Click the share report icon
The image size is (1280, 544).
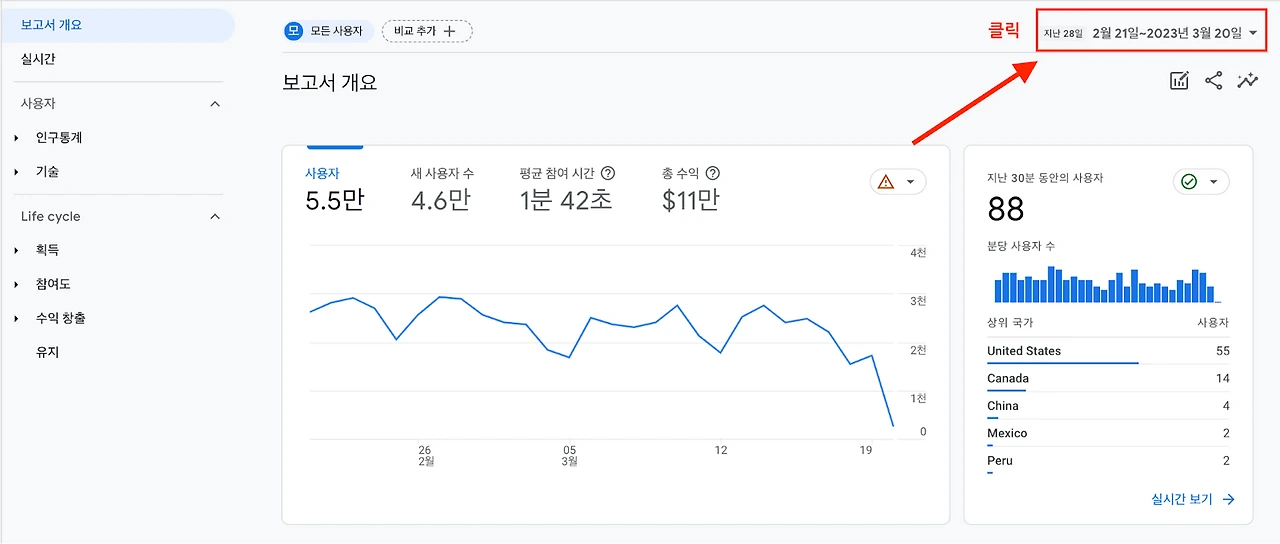1213,81
